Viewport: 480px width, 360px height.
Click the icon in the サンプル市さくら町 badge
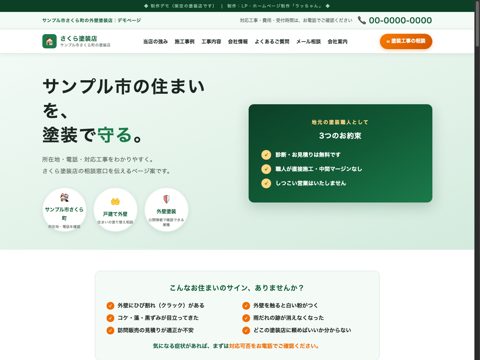click(64, 198)
